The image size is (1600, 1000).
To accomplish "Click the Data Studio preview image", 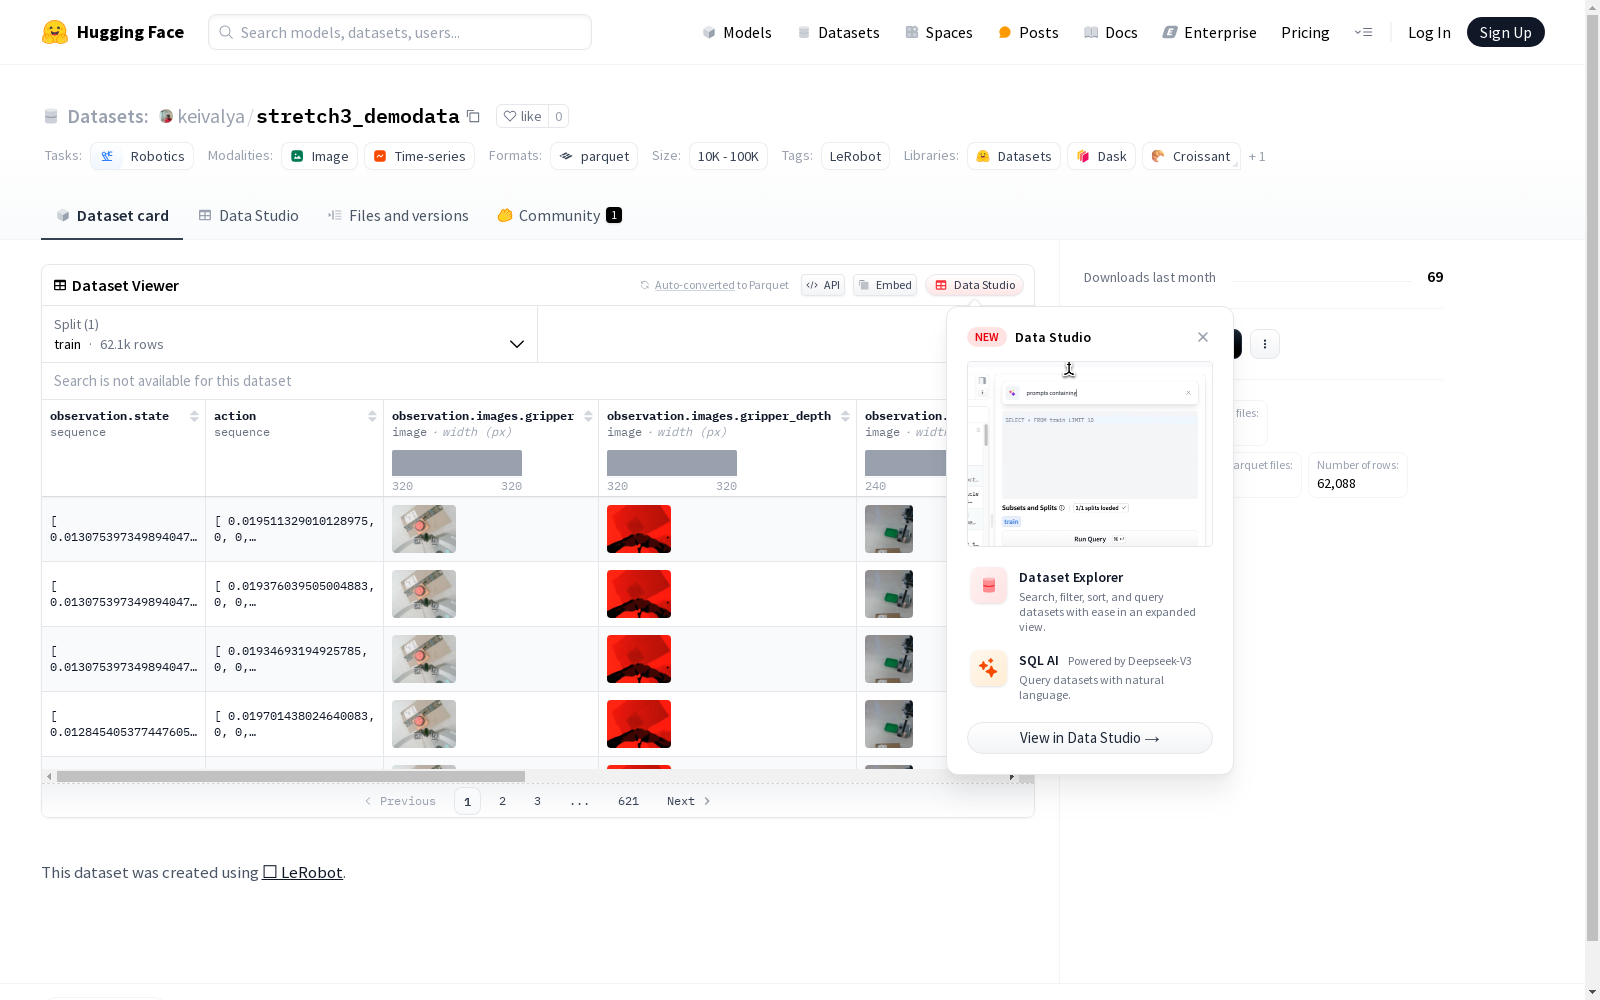I will click(x=1090, y=454).
